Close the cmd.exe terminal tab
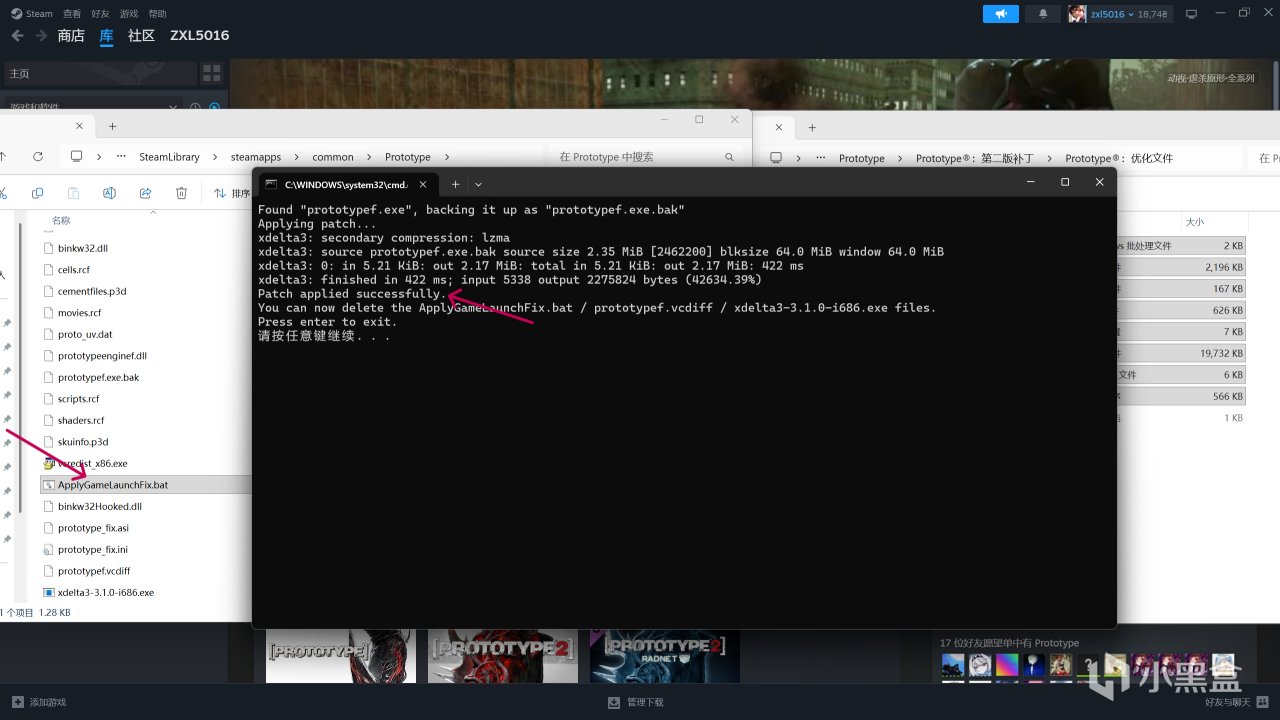Screen dimensions: 1280x720 [423, 184]
